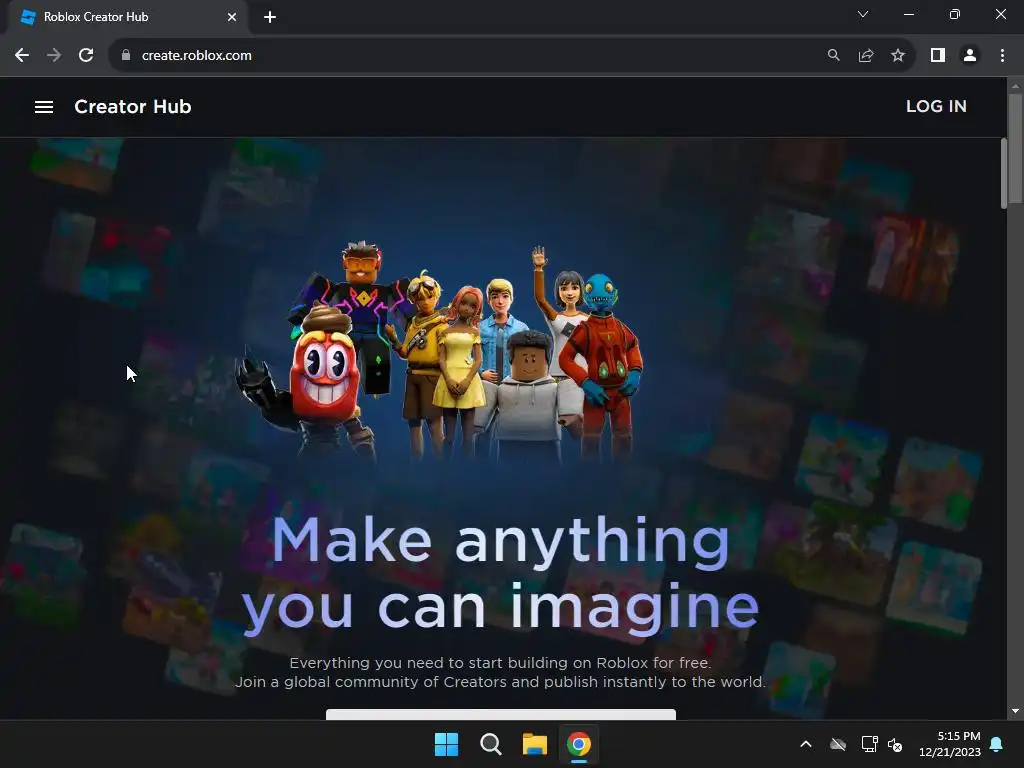The width and height of the screenshot is (1024, 768).
Task: Click the zoom magnifier icon in address bar
Action: (833, 56)
